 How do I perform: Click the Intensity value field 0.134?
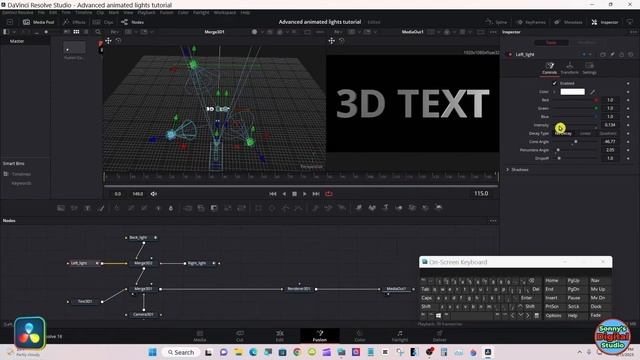point(610,125)
